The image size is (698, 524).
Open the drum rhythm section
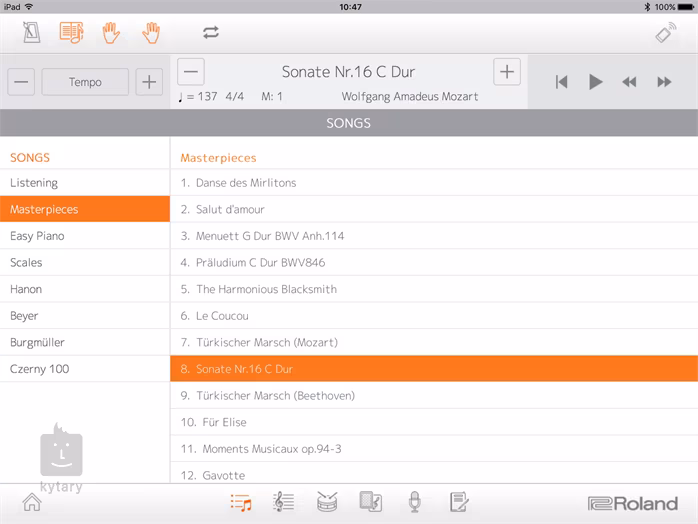coord(327,502)
